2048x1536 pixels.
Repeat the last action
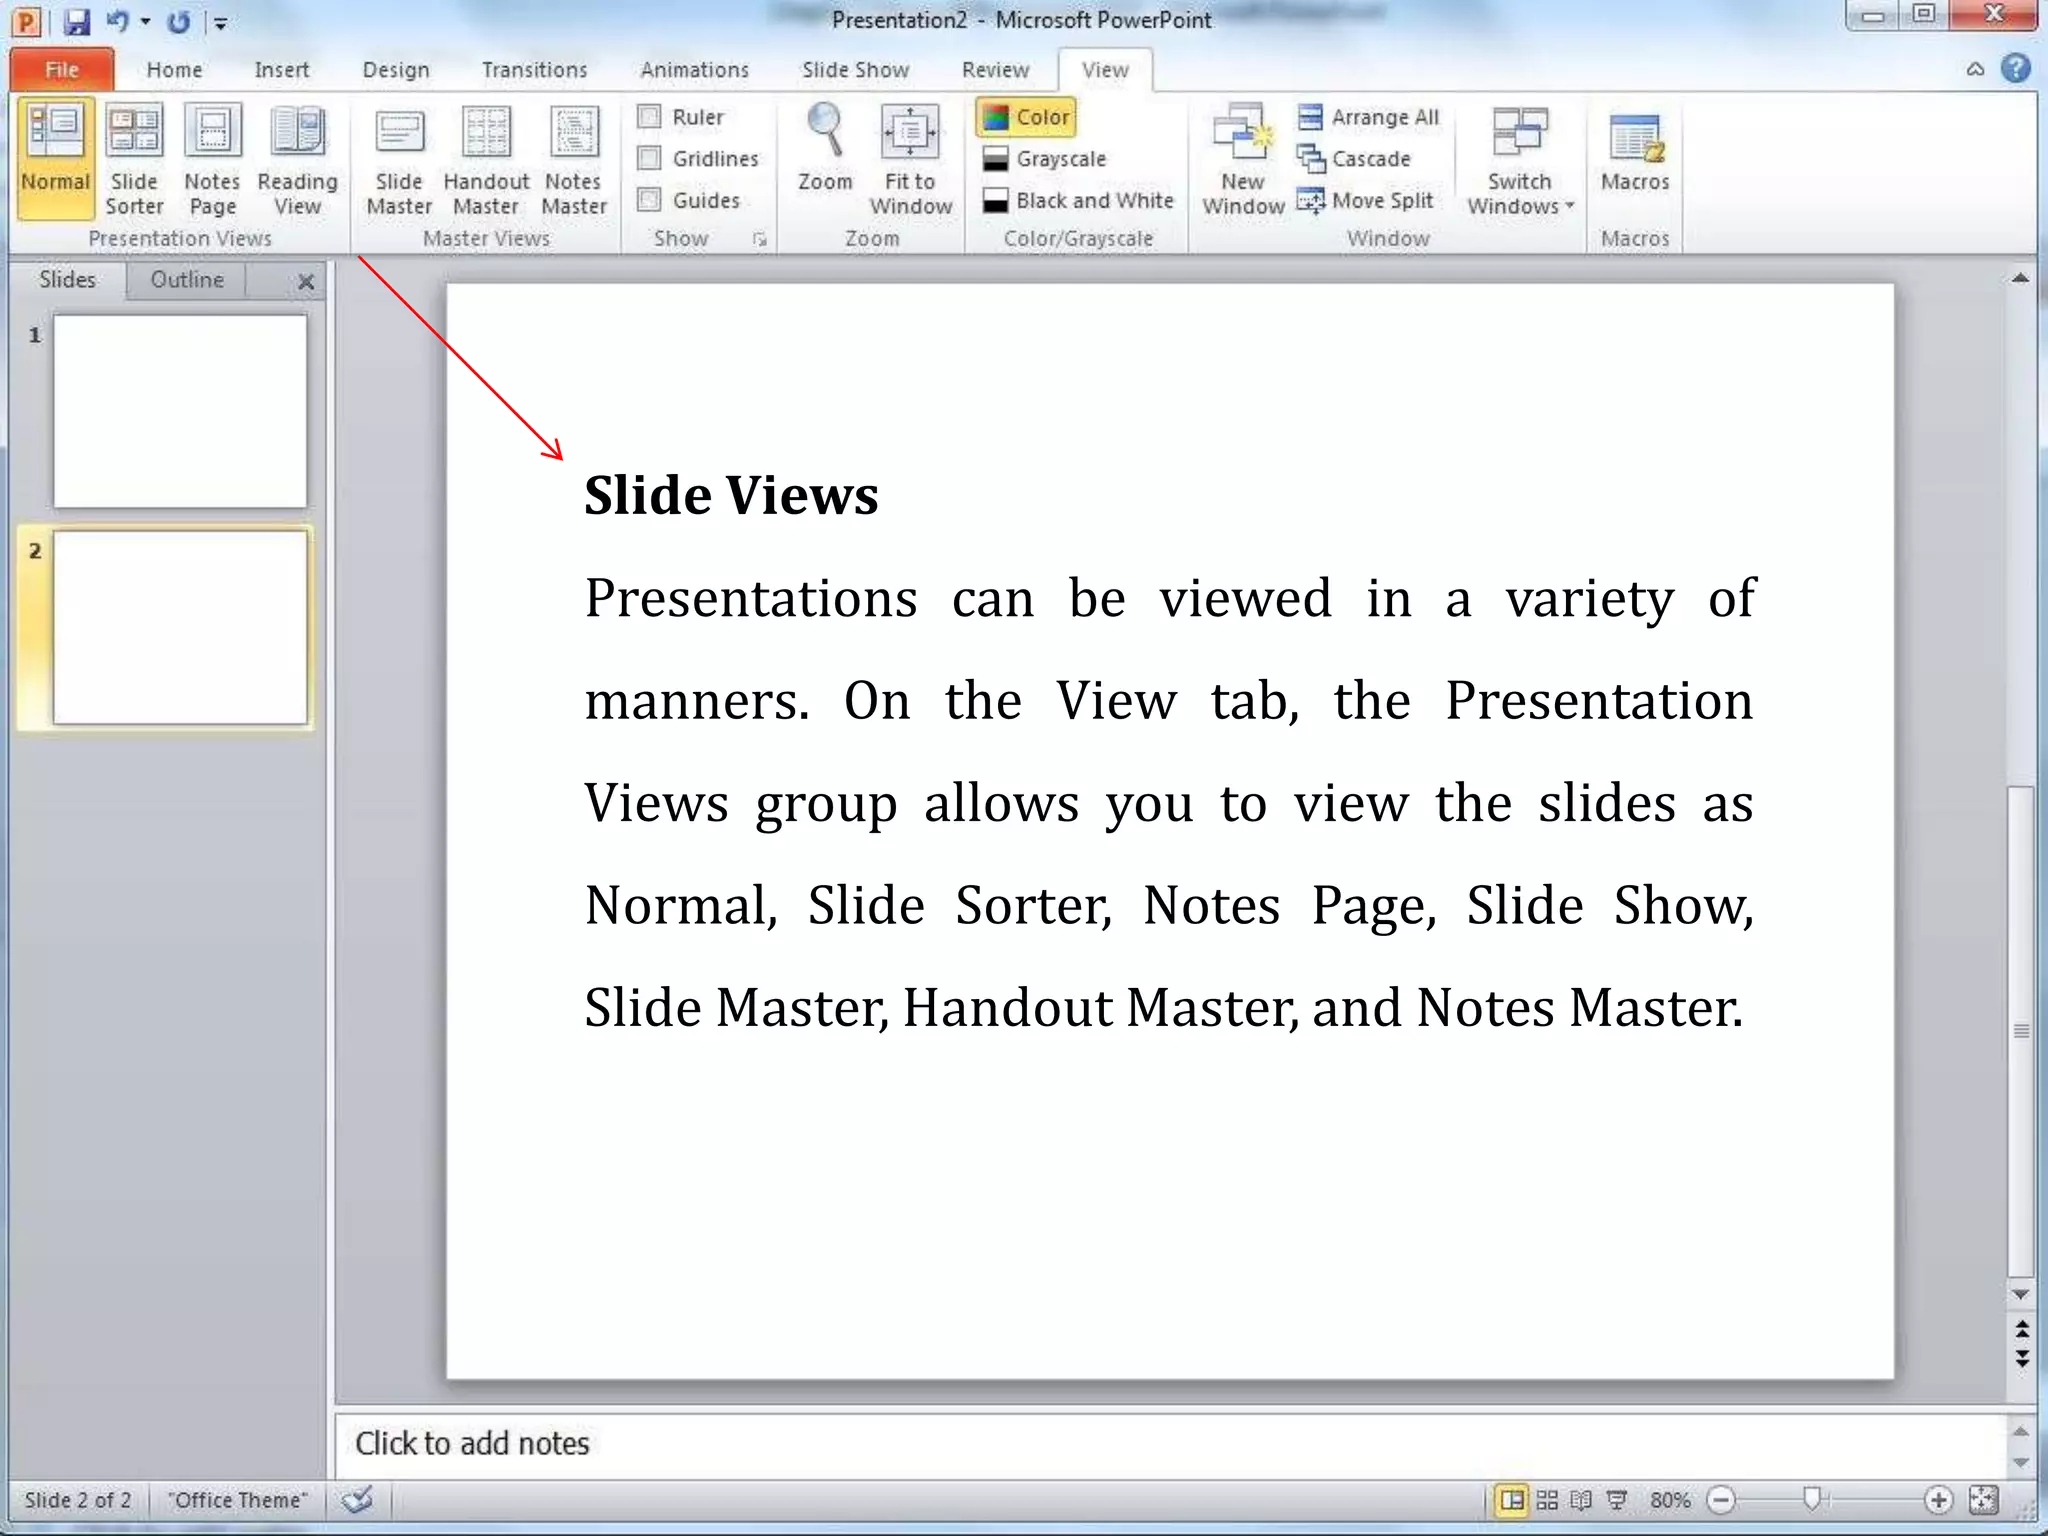click(x=179, y=21)
